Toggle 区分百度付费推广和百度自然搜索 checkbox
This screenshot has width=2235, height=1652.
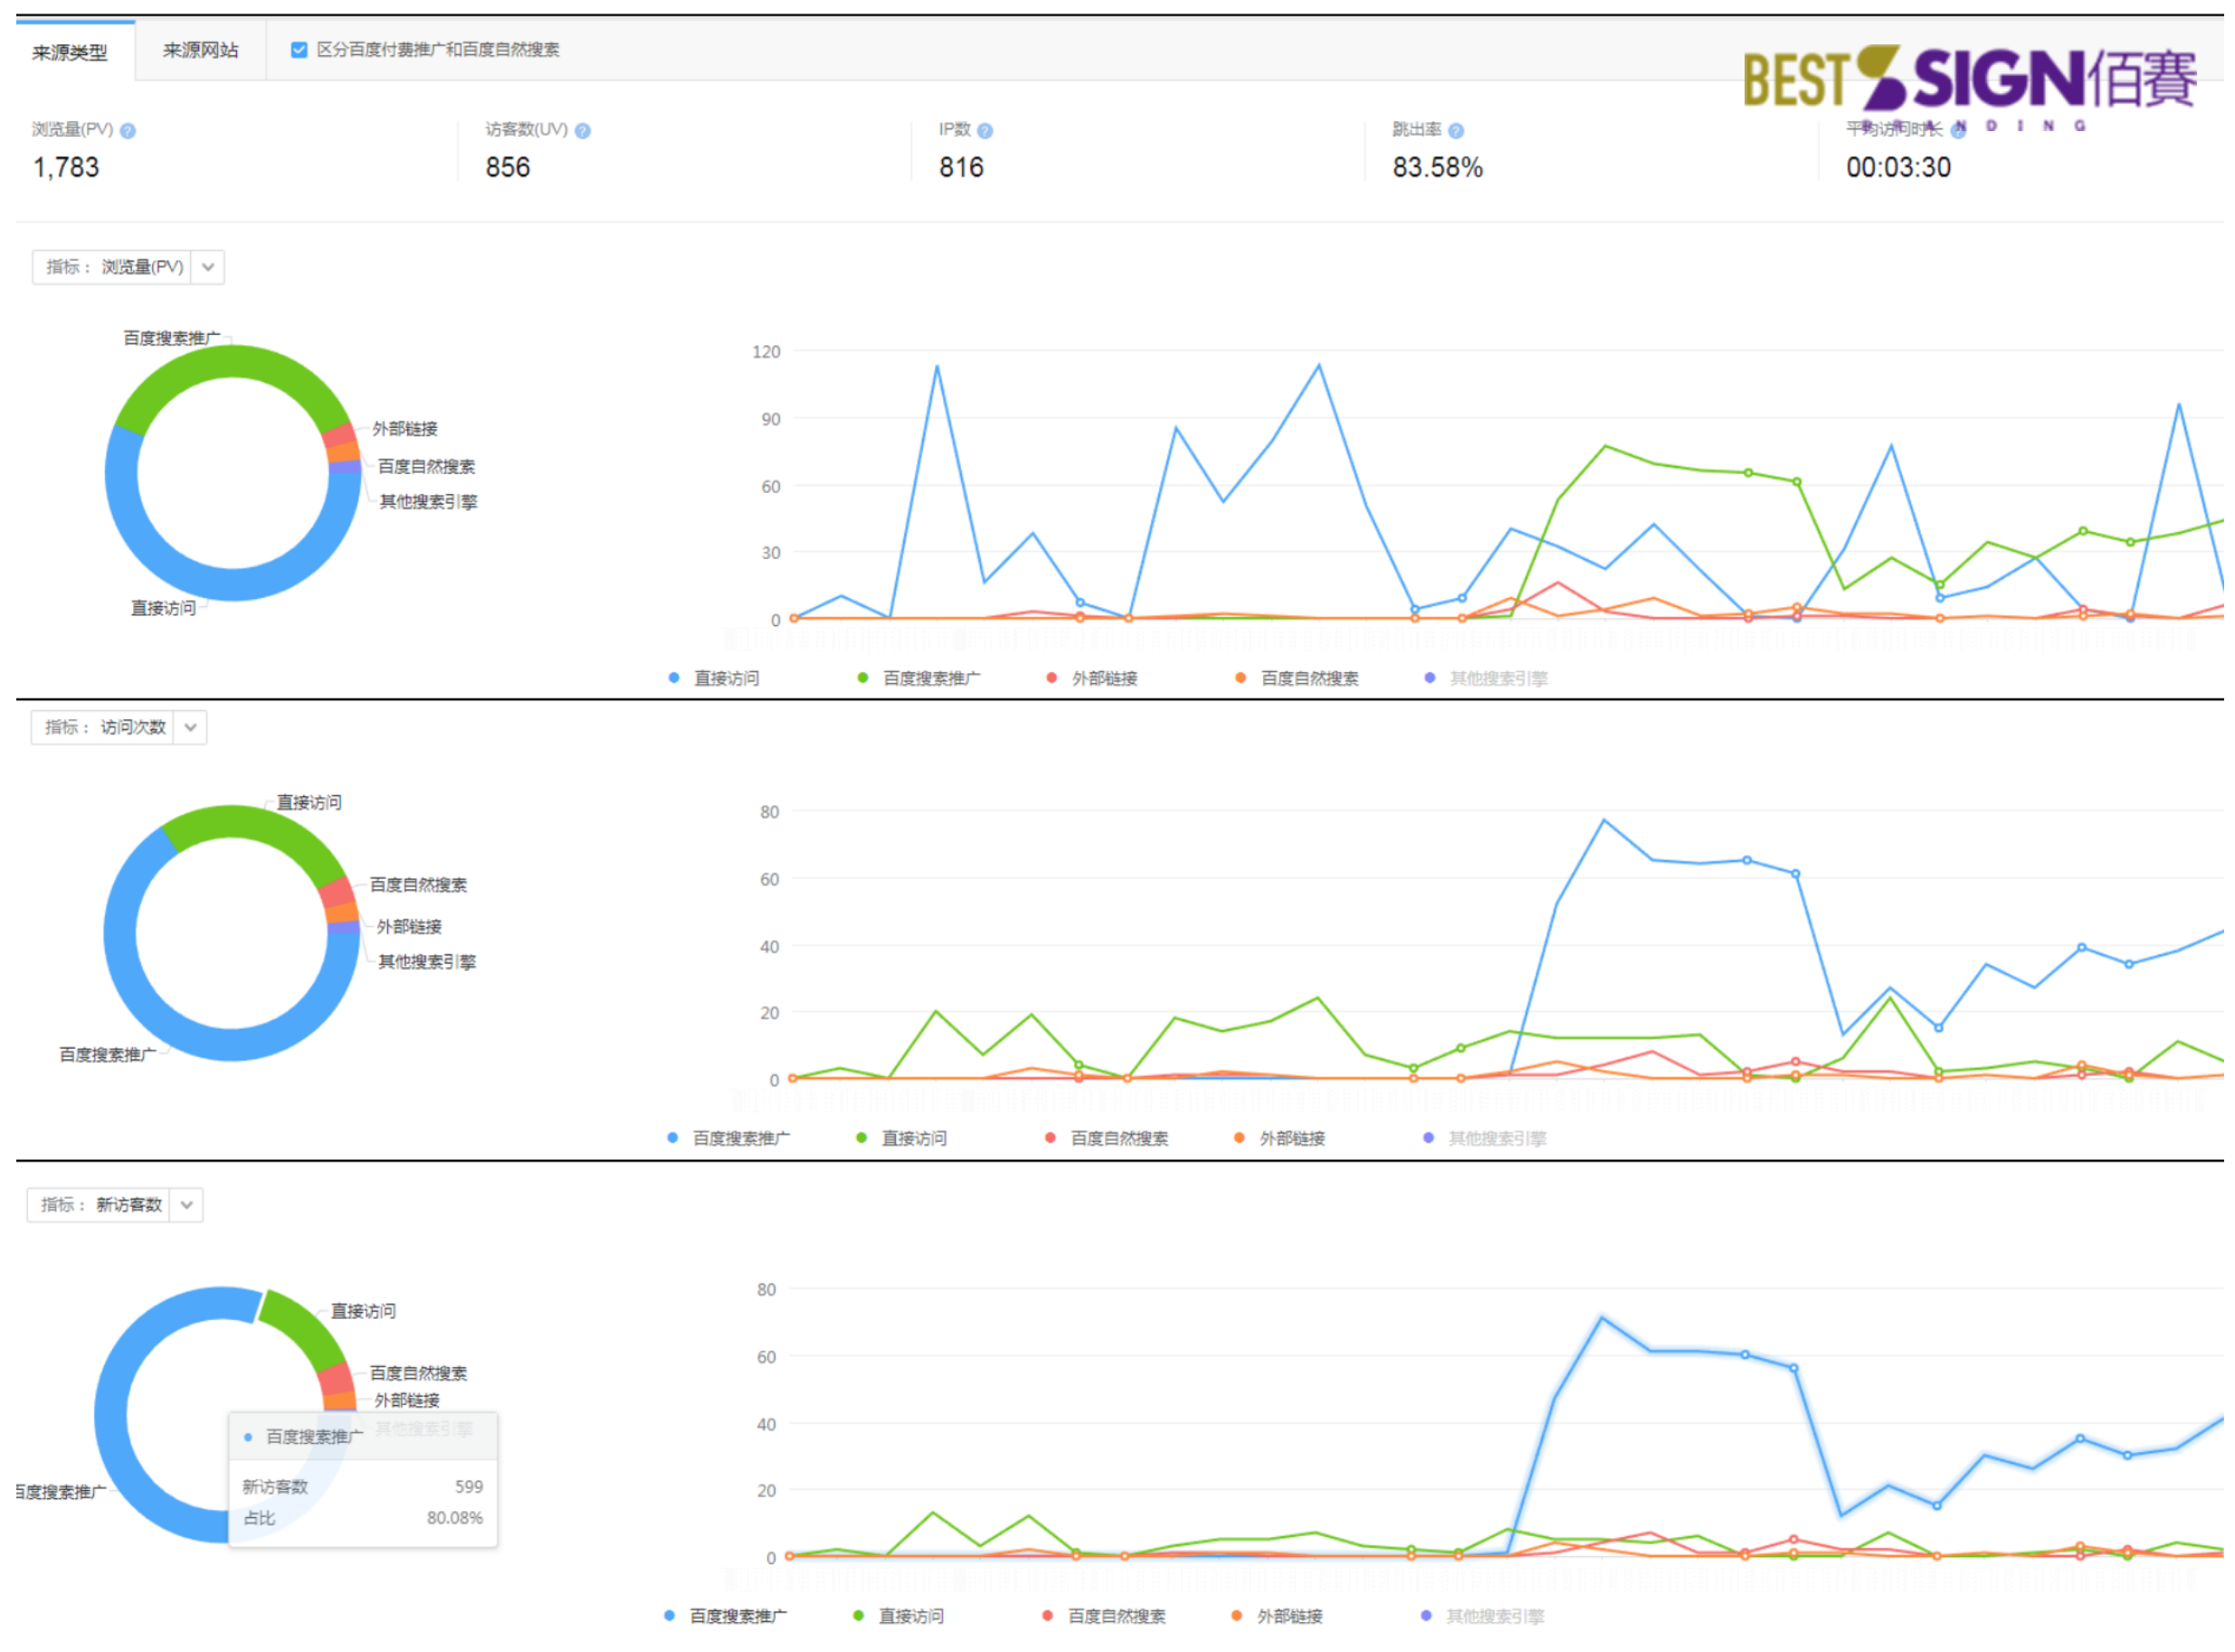[299, 50]
